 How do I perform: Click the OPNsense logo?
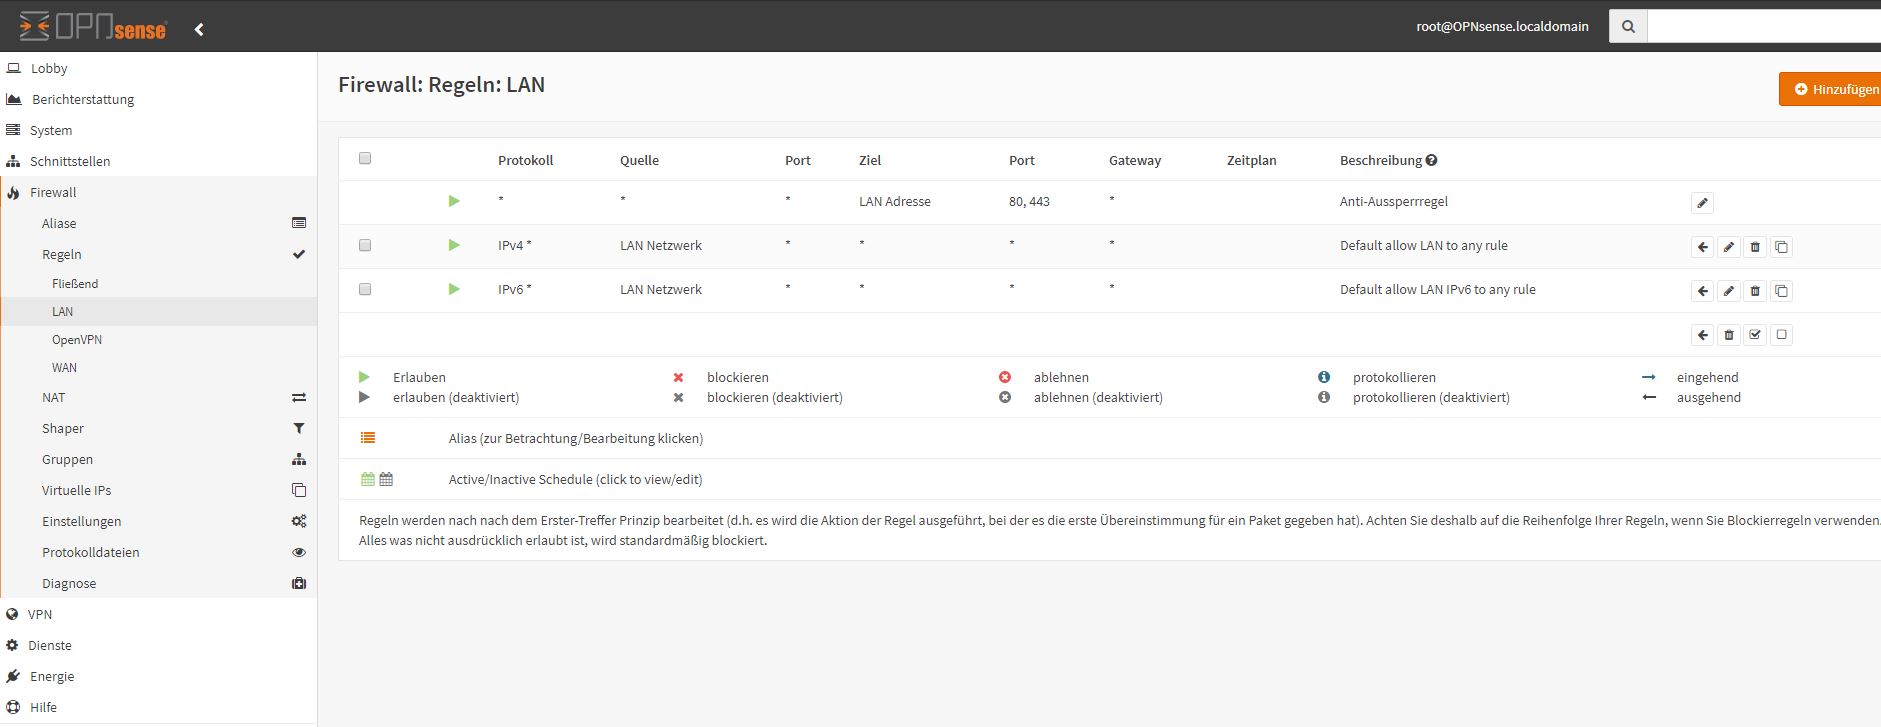[93, 27]
